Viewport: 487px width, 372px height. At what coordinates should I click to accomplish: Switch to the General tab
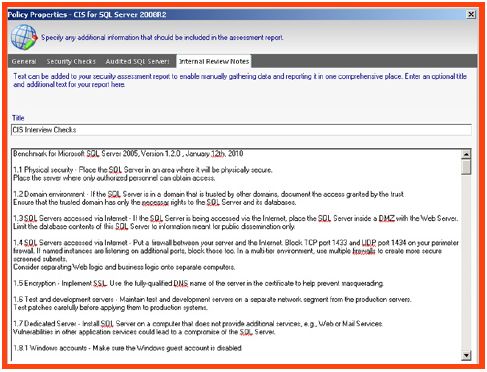(24, 61)
